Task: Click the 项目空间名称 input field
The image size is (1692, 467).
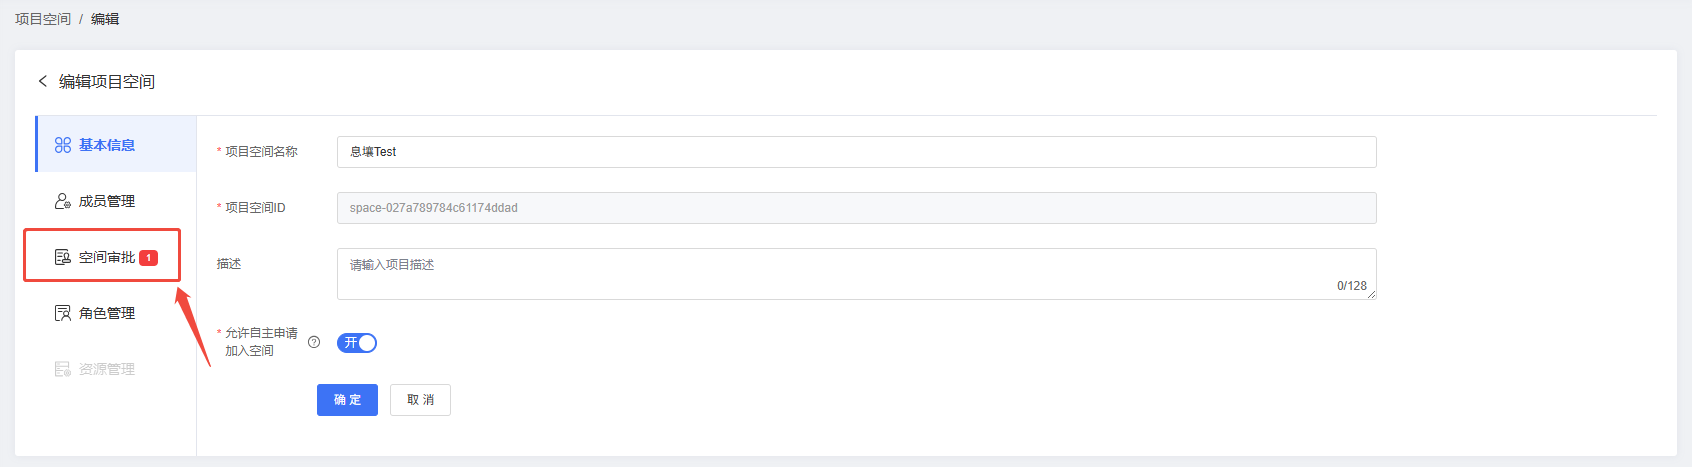Action: (857, 152)
